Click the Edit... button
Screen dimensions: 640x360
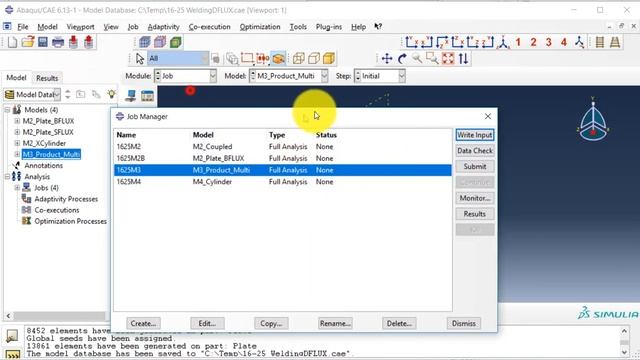coord(207,323)
